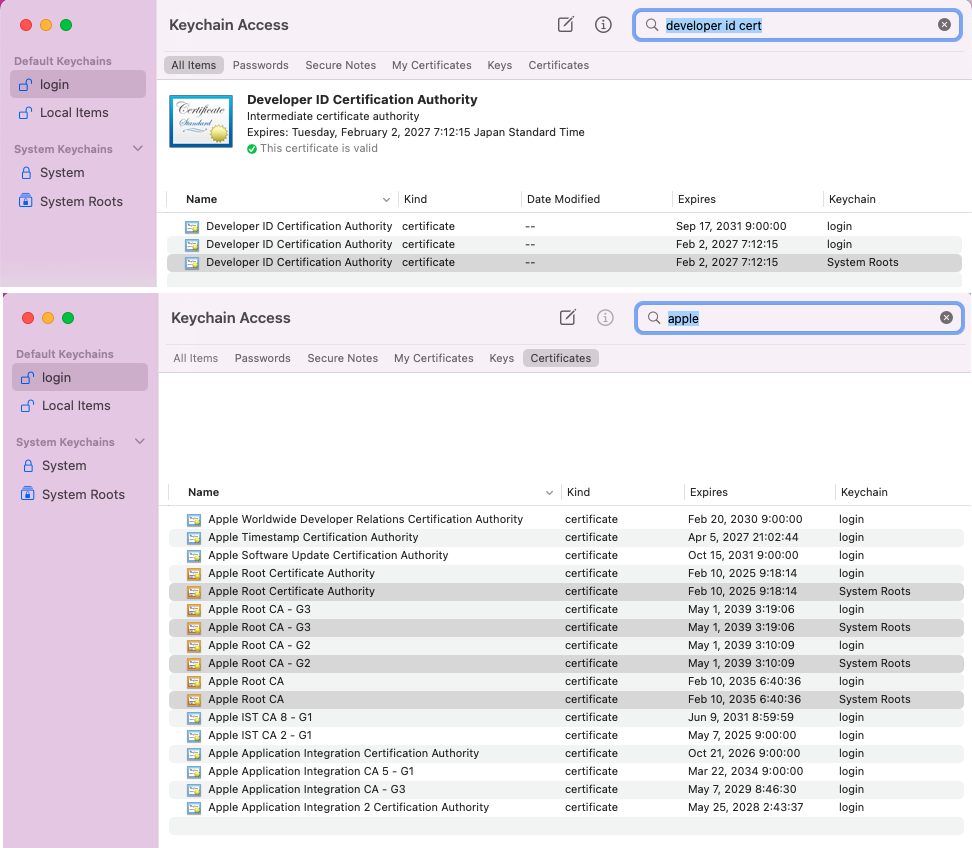Open My Certificates tab in top window

(431, 65)
